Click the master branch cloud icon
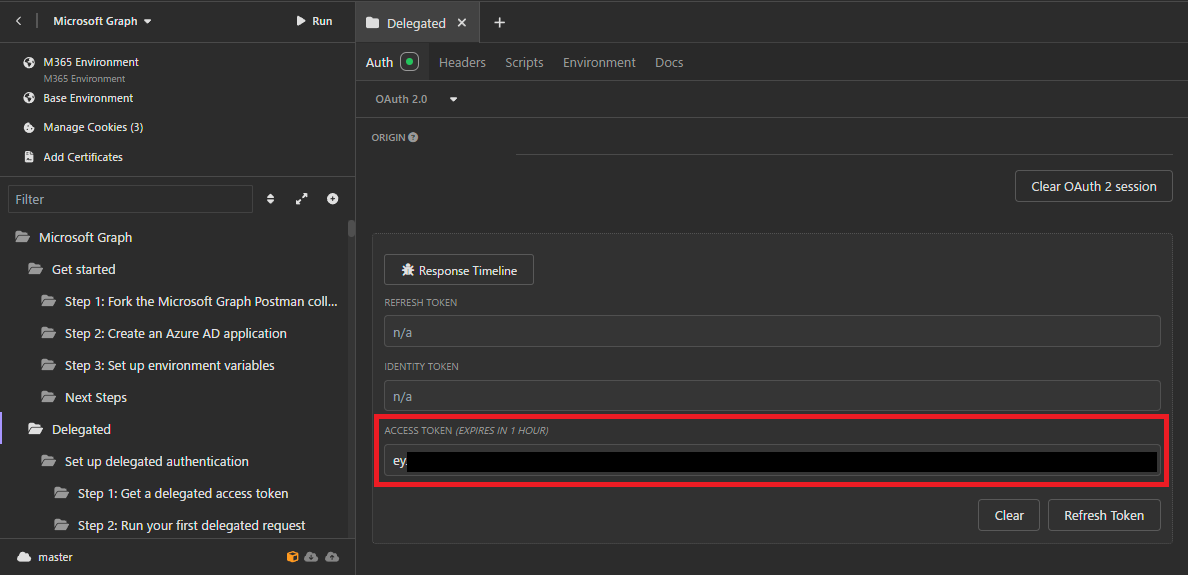 click(x=24, y=557)
